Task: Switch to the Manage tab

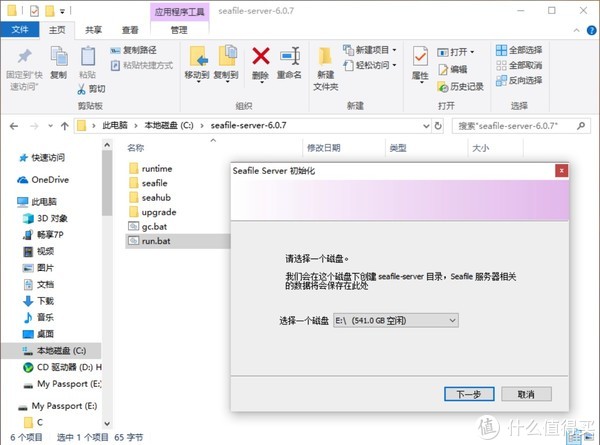Action: pyautogui.click(x=179, y=30)
